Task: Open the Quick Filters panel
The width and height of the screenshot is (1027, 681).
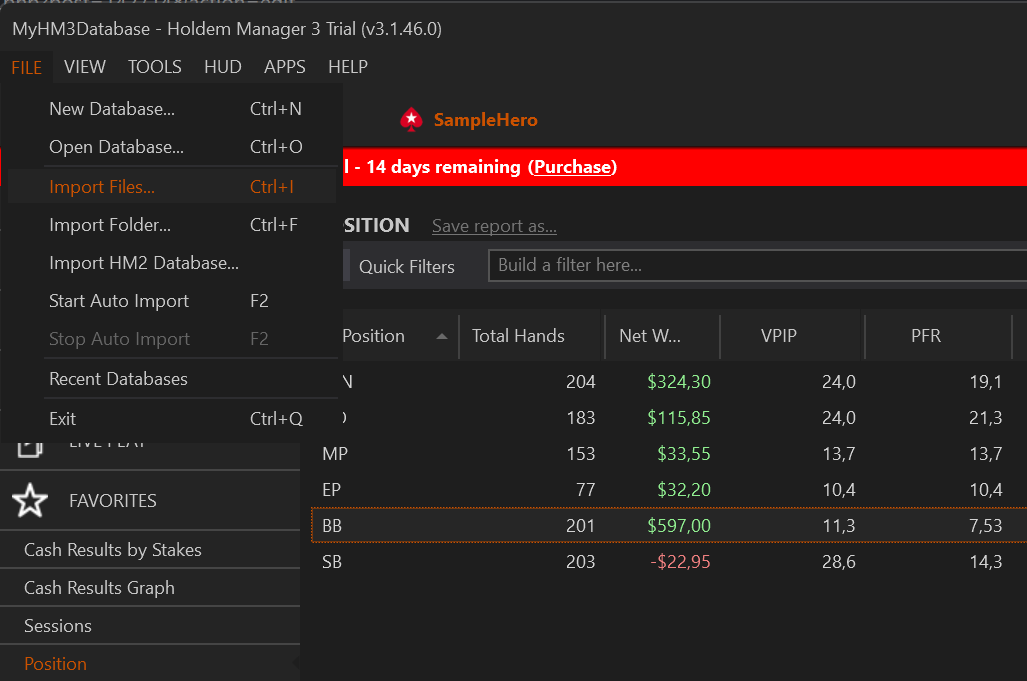Action: point(405,266)
